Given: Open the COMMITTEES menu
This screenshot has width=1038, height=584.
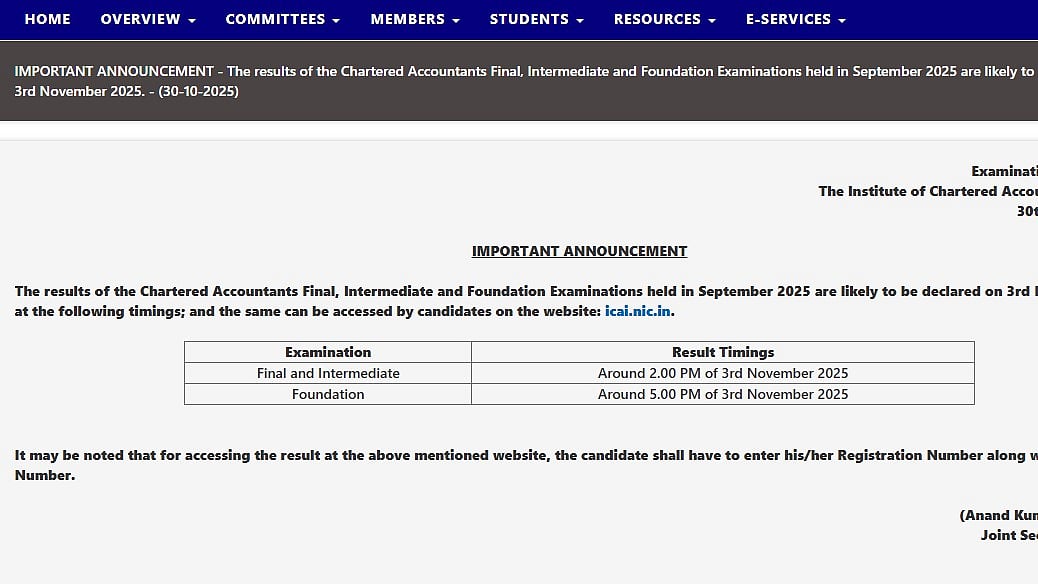Looking at the screenshot, I should pyautogui.click(x=274, y=19).
